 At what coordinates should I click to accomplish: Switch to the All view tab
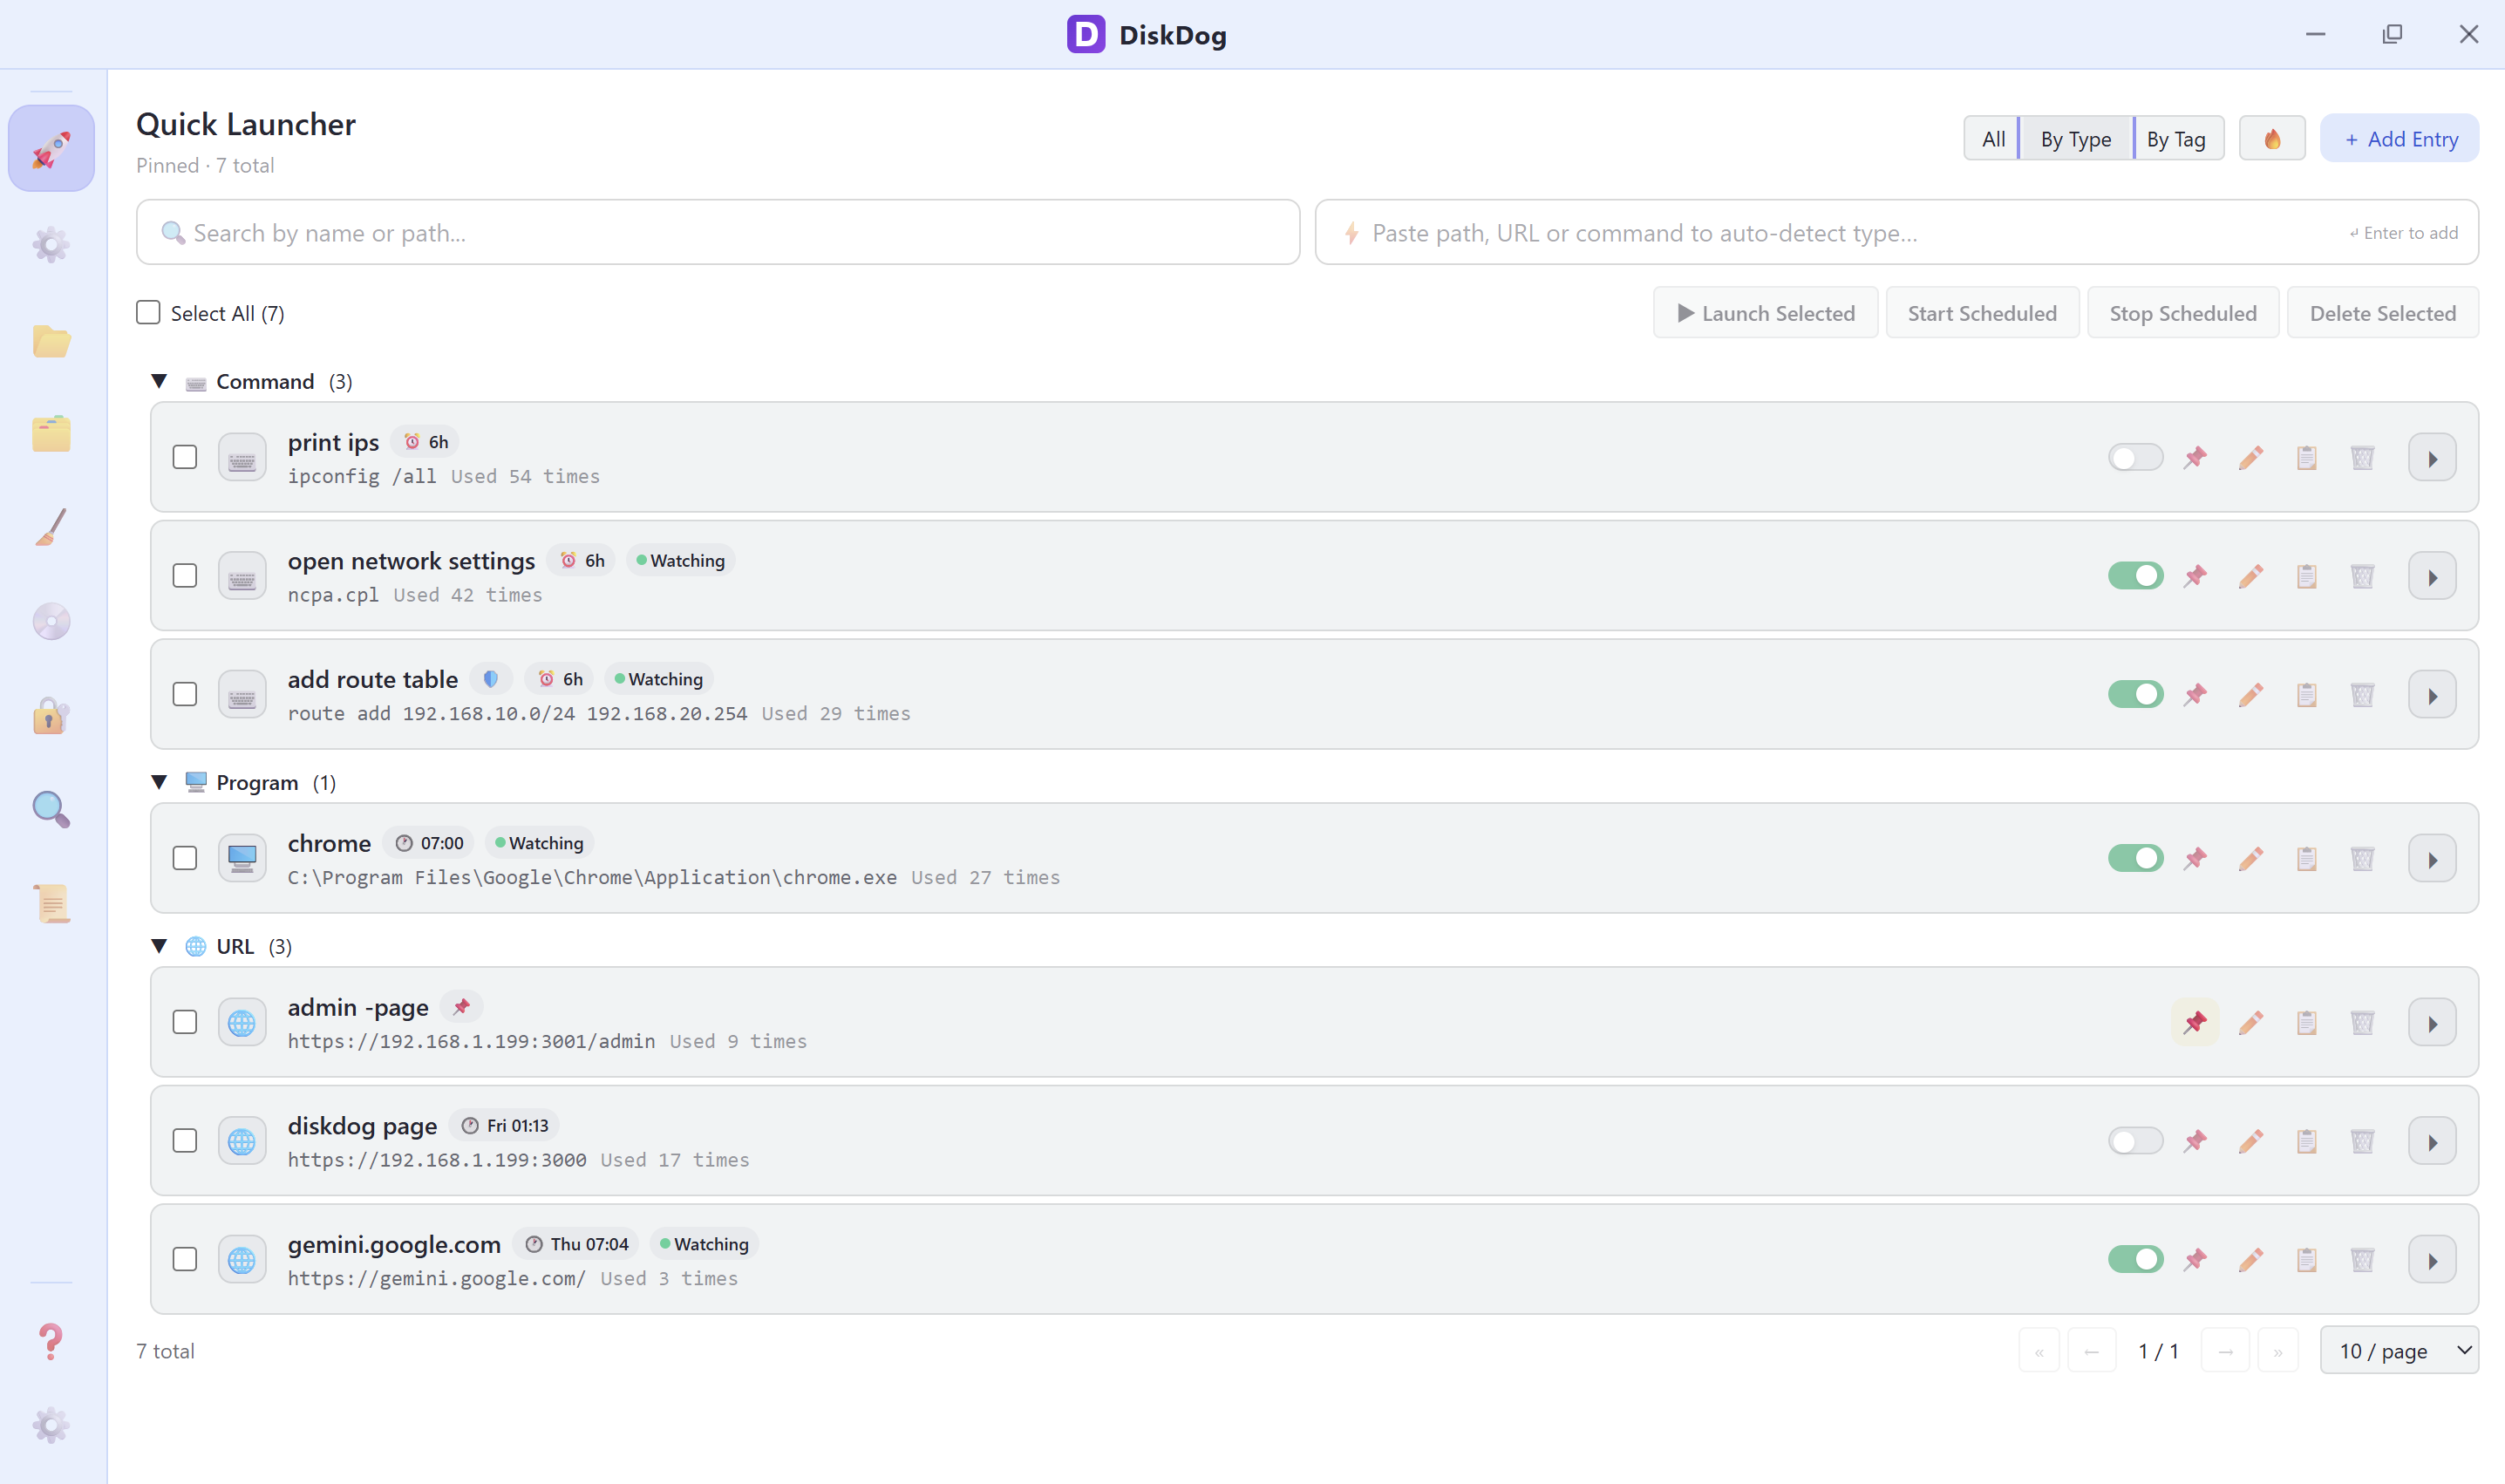(1992, 139)
